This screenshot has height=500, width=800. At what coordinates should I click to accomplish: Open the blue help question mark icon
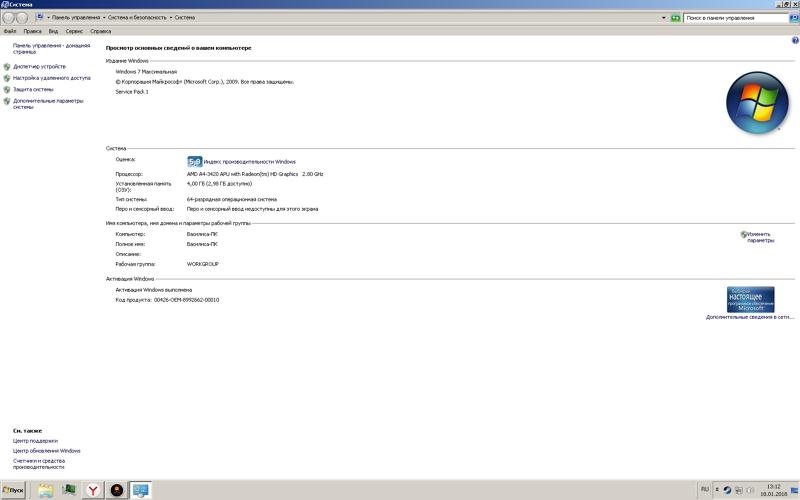[x=795, y=40]
